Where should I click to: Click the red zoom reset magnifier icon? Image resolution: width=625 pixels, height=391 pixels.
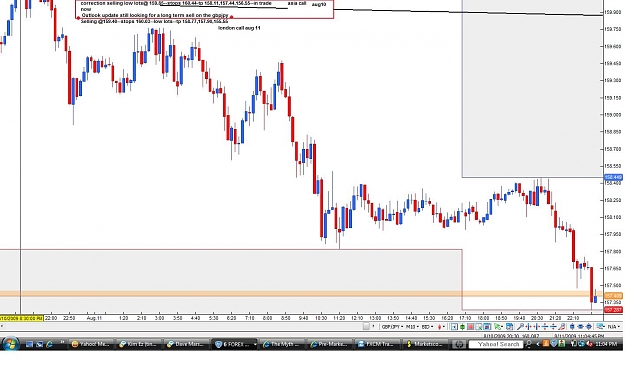point(562,327)
